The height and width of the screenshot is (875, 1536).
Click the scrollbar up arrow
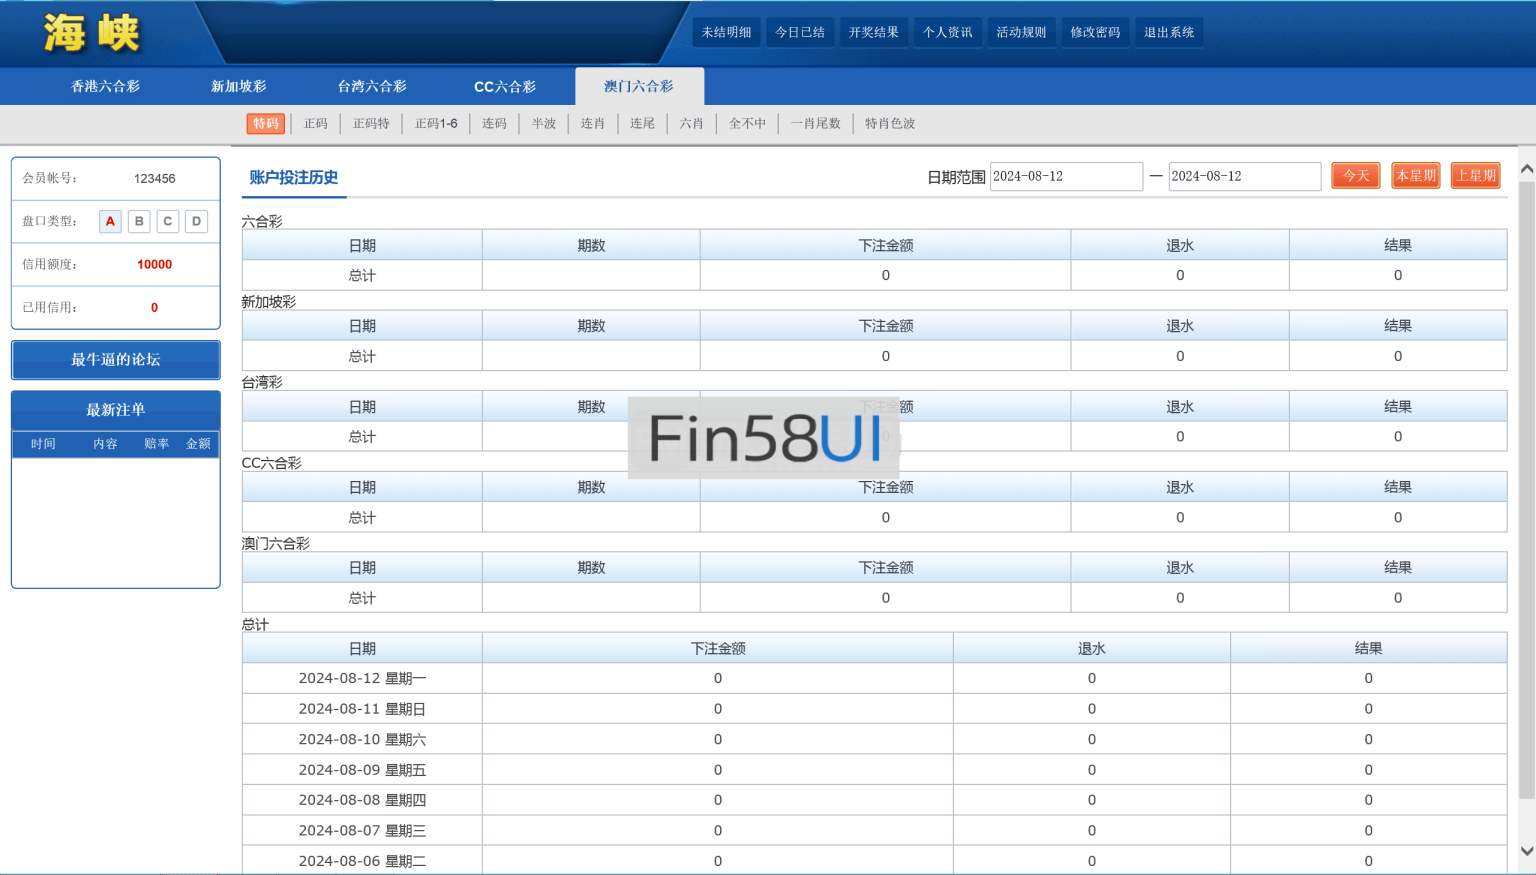click(x=1526, y=169)
